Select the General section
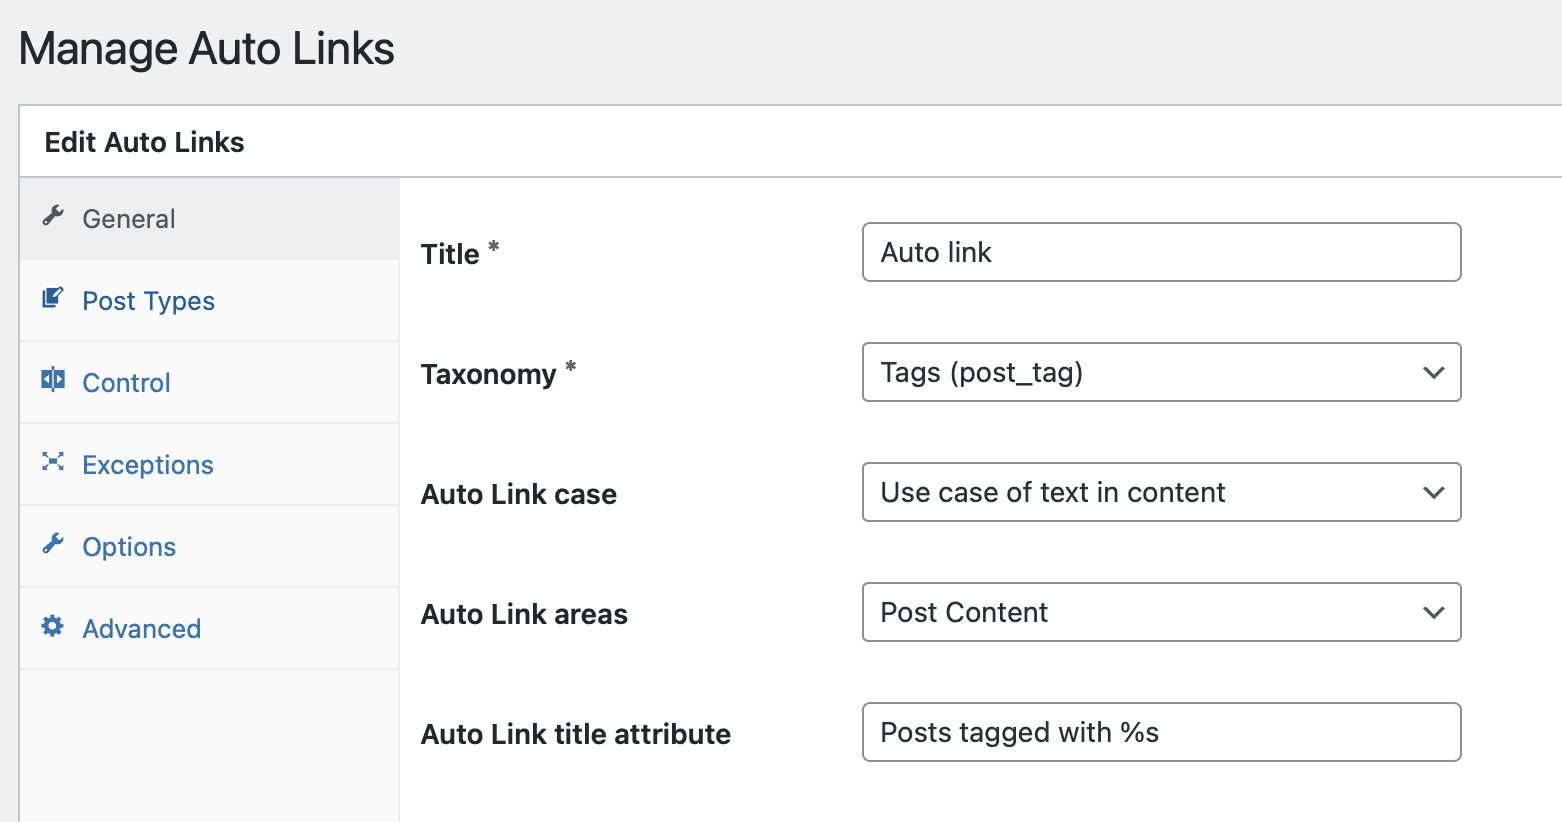1562x822 pixels. (128, 218)
